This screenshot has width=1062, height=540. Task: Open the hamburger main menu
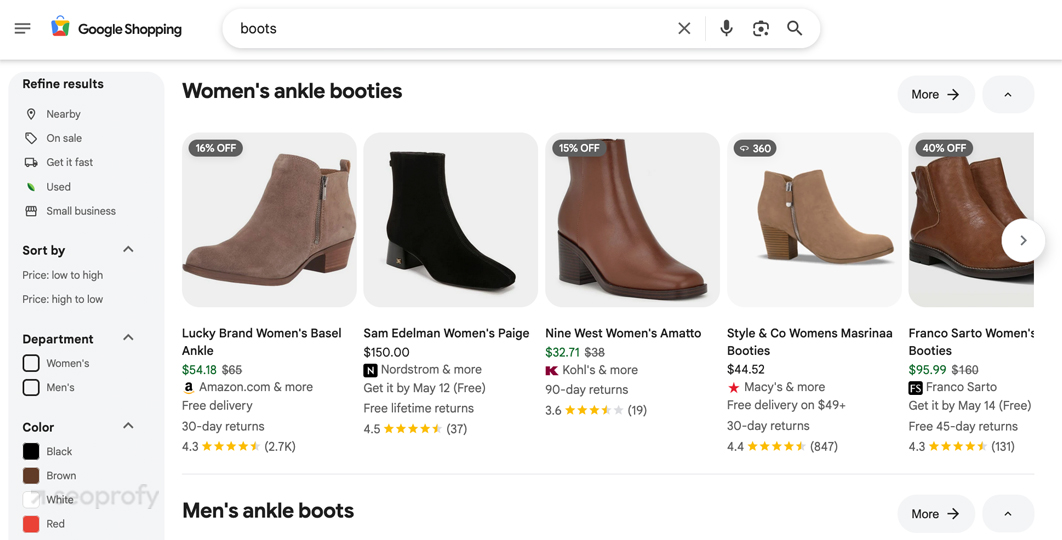pos(22,28)
